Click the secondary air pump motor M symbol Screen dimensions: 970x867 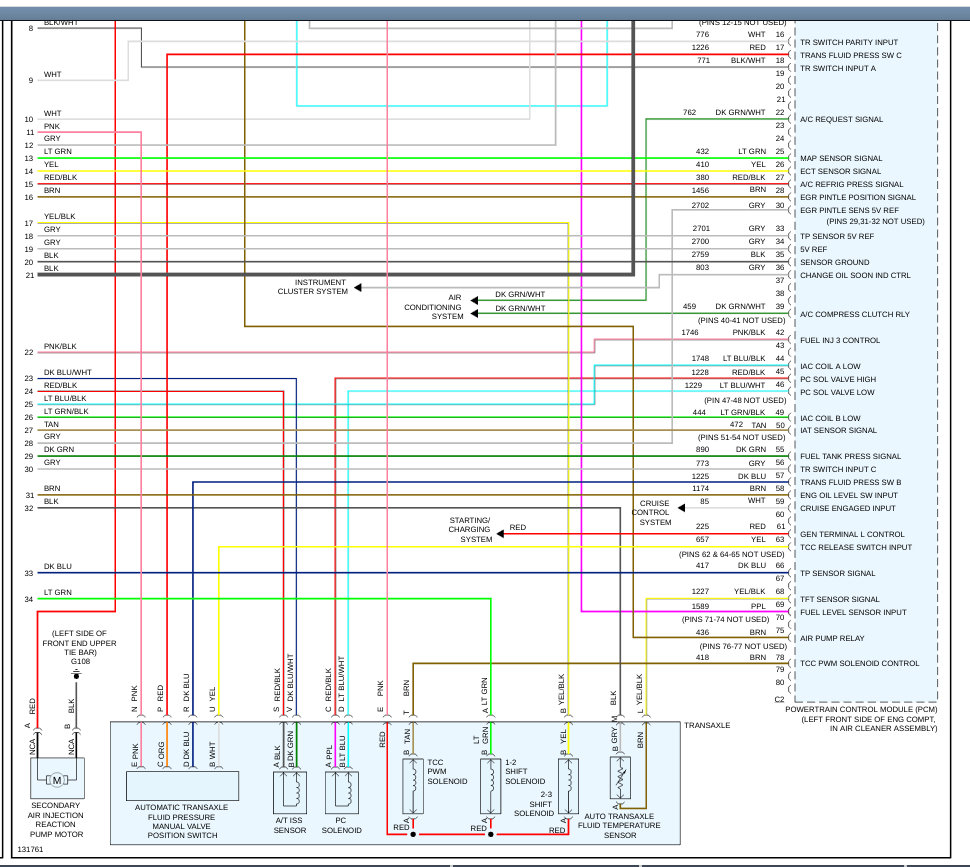coord(56,780)
